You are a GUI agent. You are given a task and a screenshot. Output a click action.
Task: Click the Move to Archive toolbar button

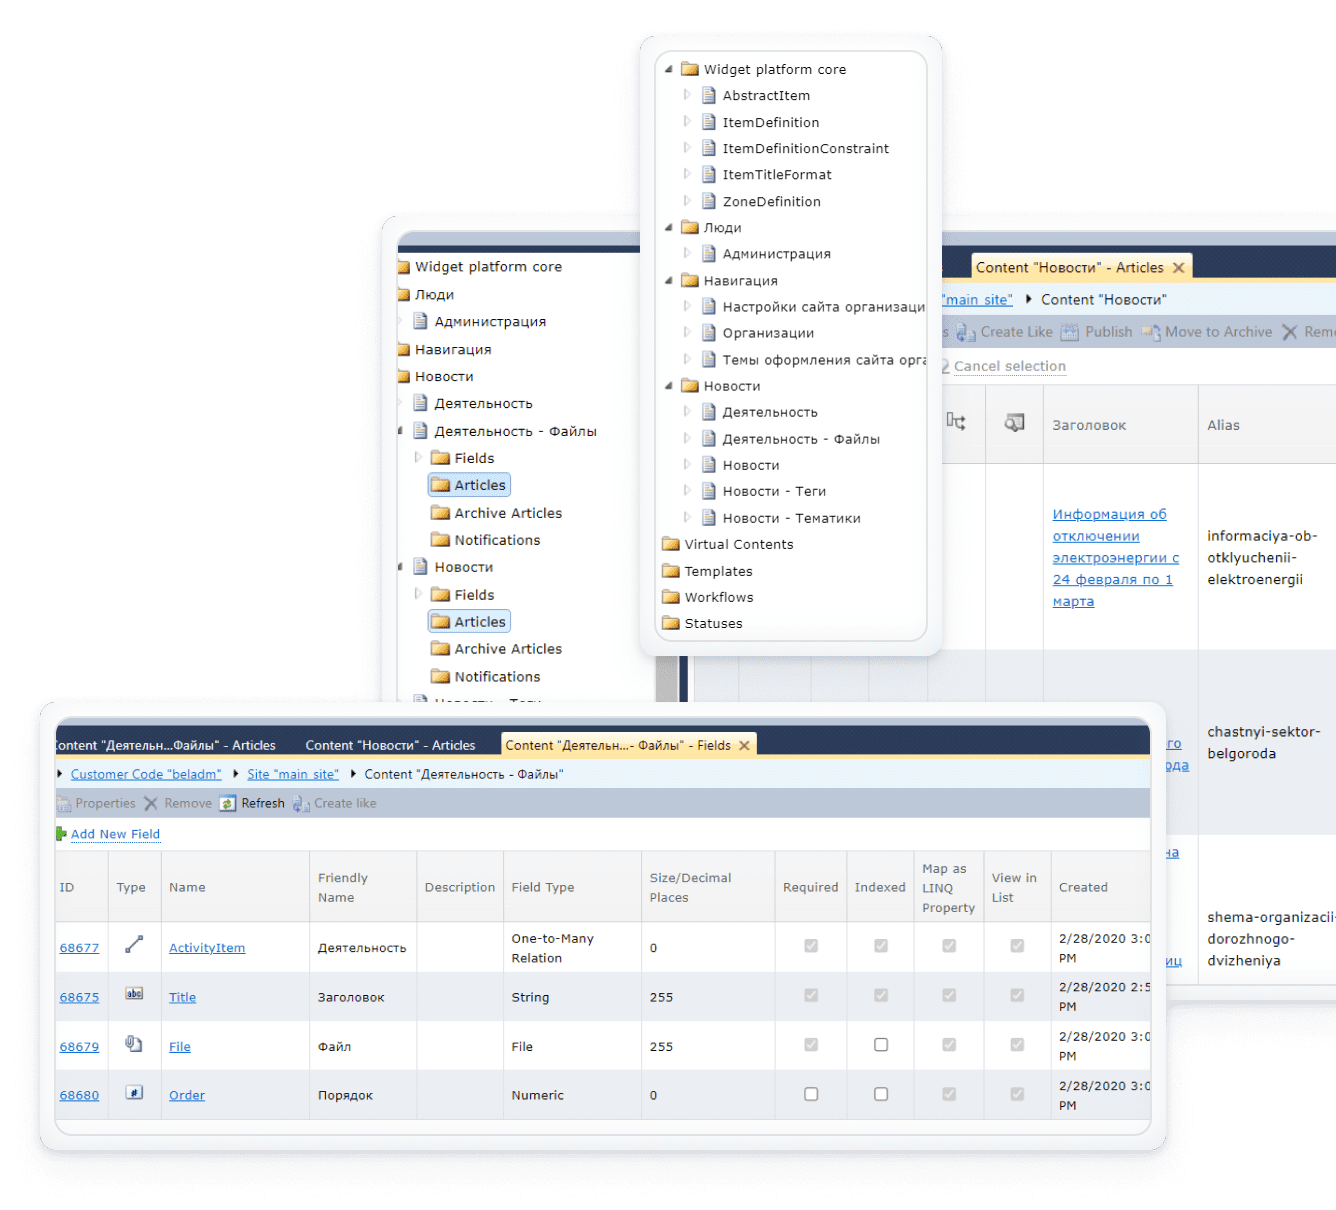coord(1207,332)
